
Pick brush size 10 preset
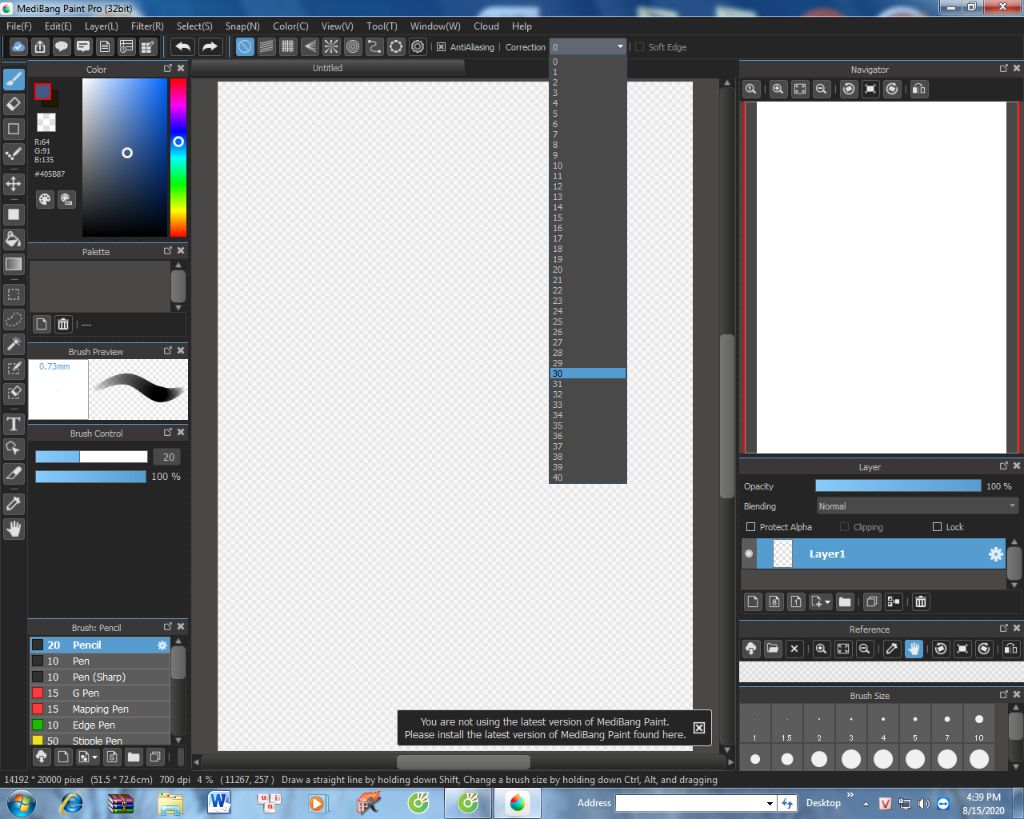tap(978, 725)
